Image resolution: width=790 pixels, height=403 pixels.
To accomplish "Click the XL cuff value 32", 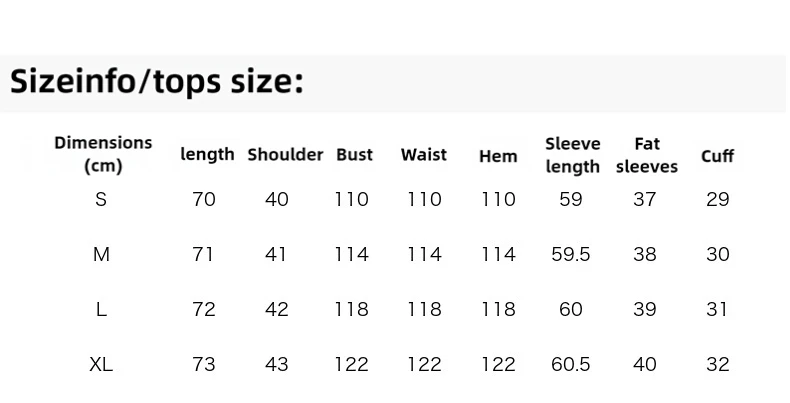I will click(718, 364).
